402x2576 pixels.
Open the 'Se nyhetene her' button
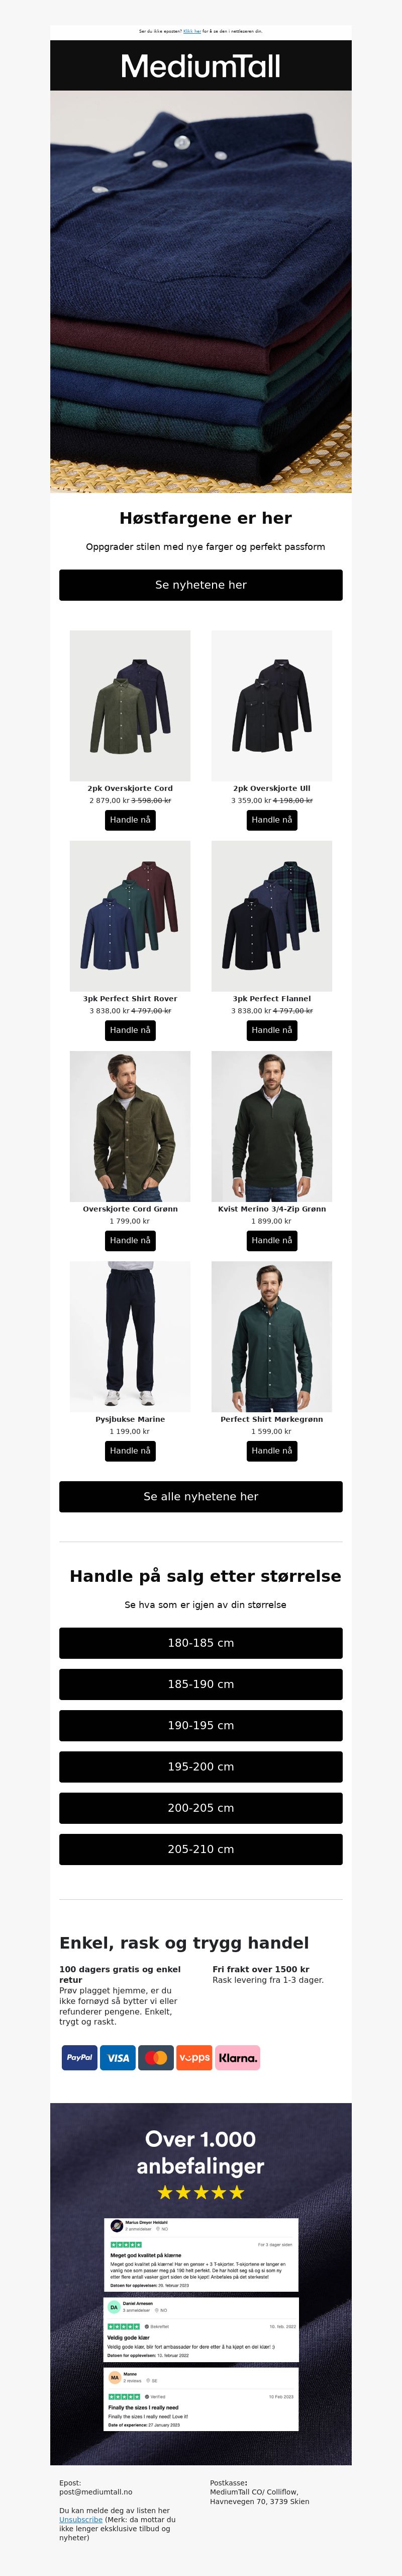point(200,585)
